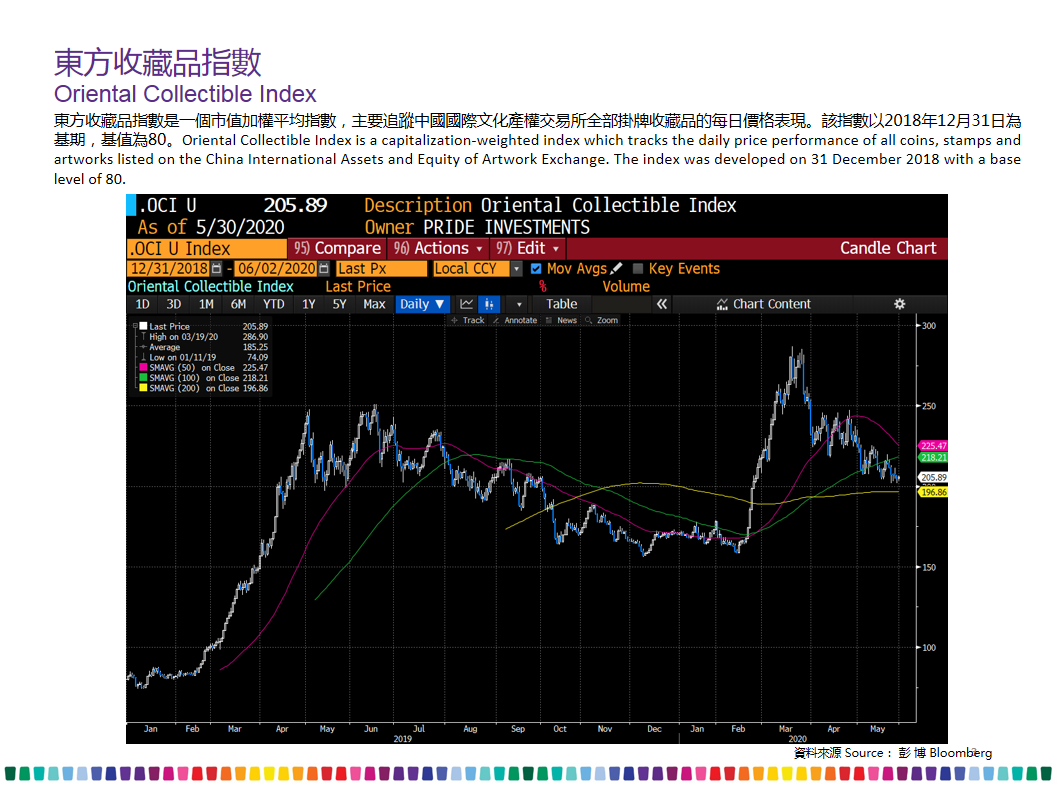Click 'Oriental Collectible Index' cyan chart title
This screenshot has height=786, width=1059.
click(x=210, y=286)
